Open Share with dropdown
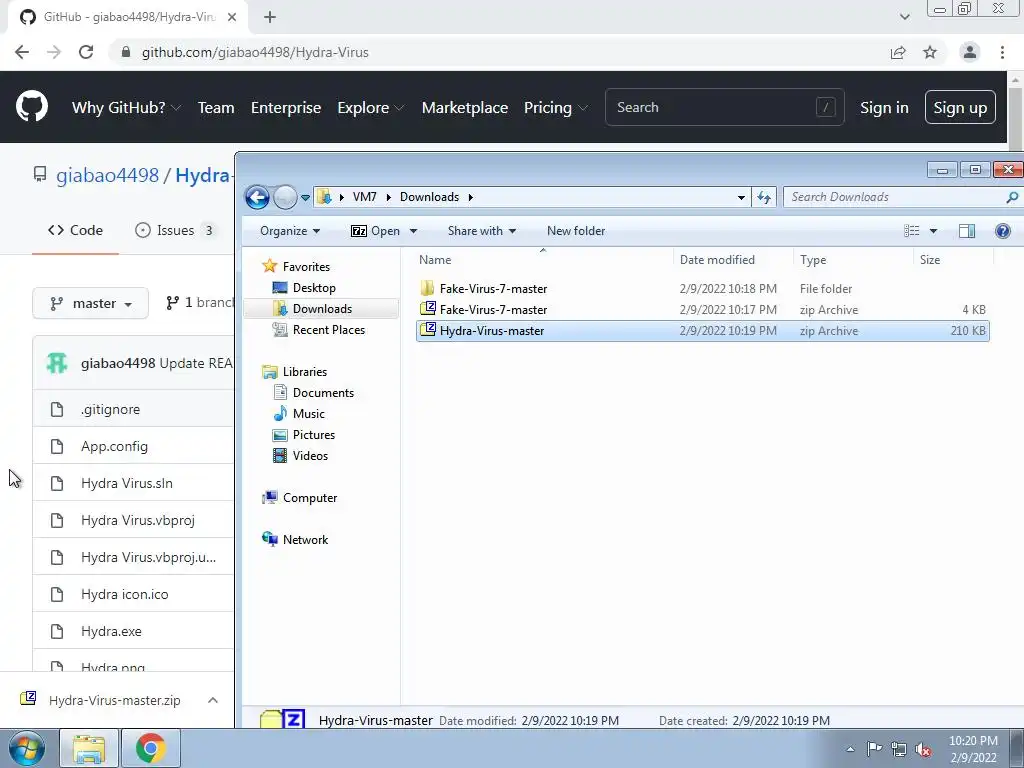 pos(482,231)
